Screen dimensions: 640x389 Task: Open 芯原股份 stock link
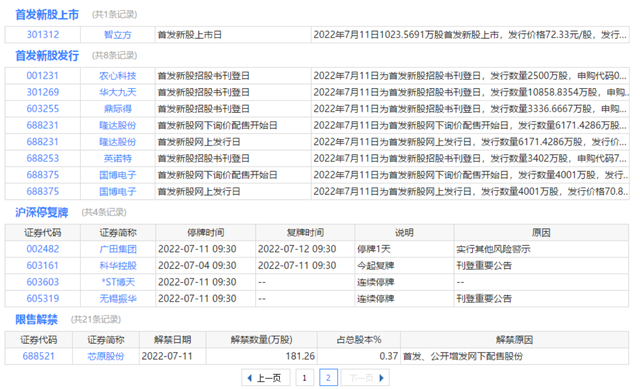click(x=105, y=356)
